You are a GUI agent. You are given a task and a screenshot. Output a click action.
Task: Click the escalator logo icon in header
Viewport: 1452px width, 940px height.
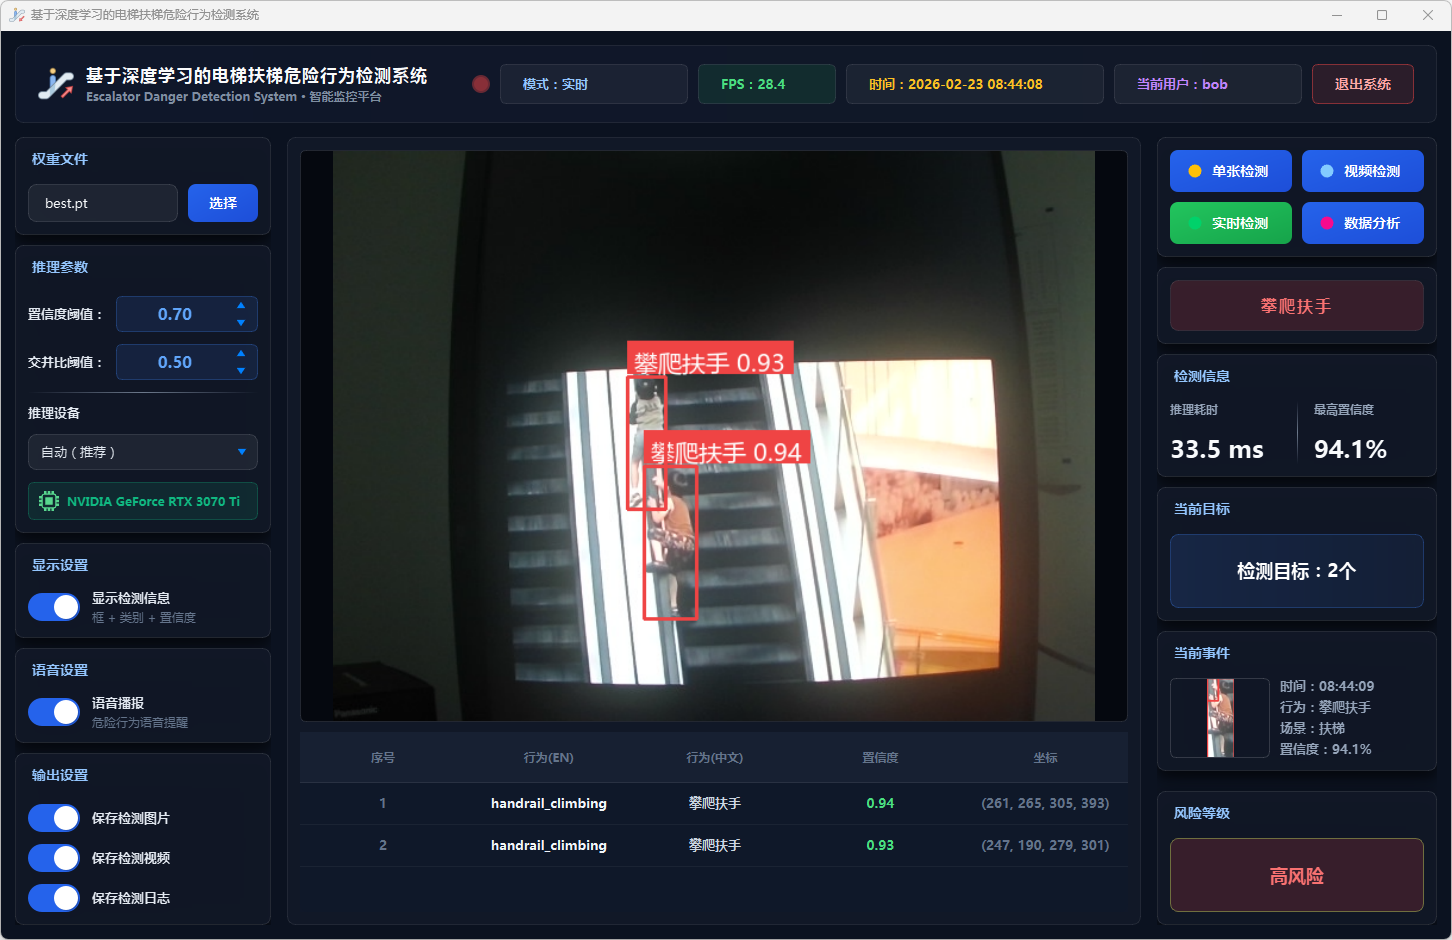[56, 84]
